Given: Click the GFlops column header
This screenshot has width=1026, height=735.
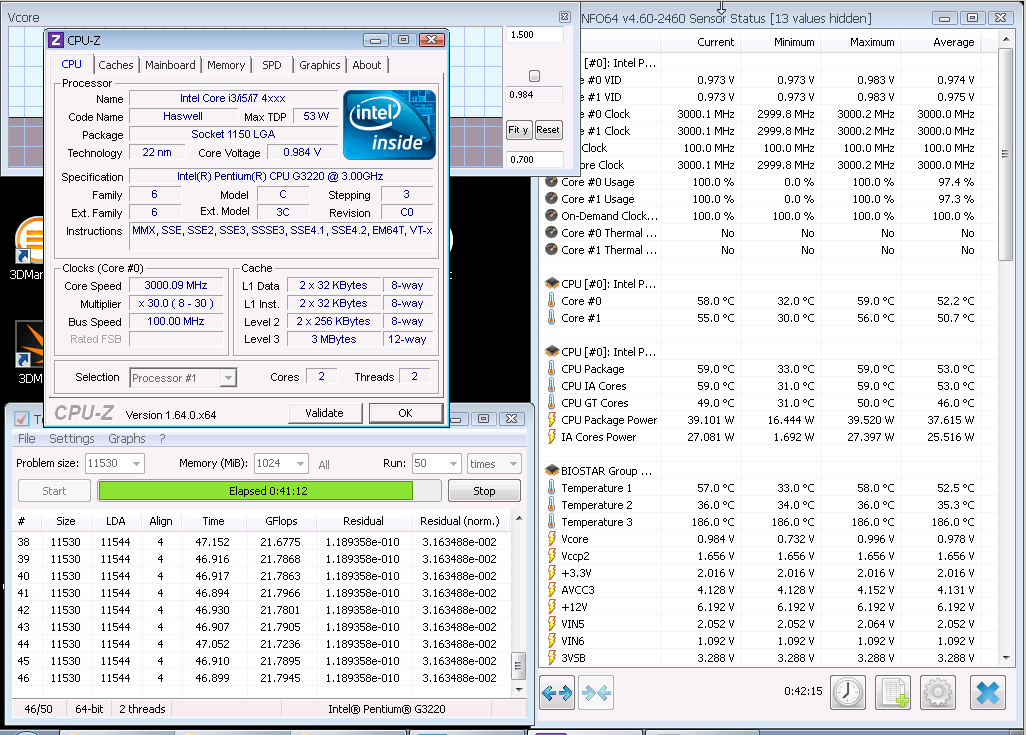Looking at the screenshot, I should [x=281, y=521].
